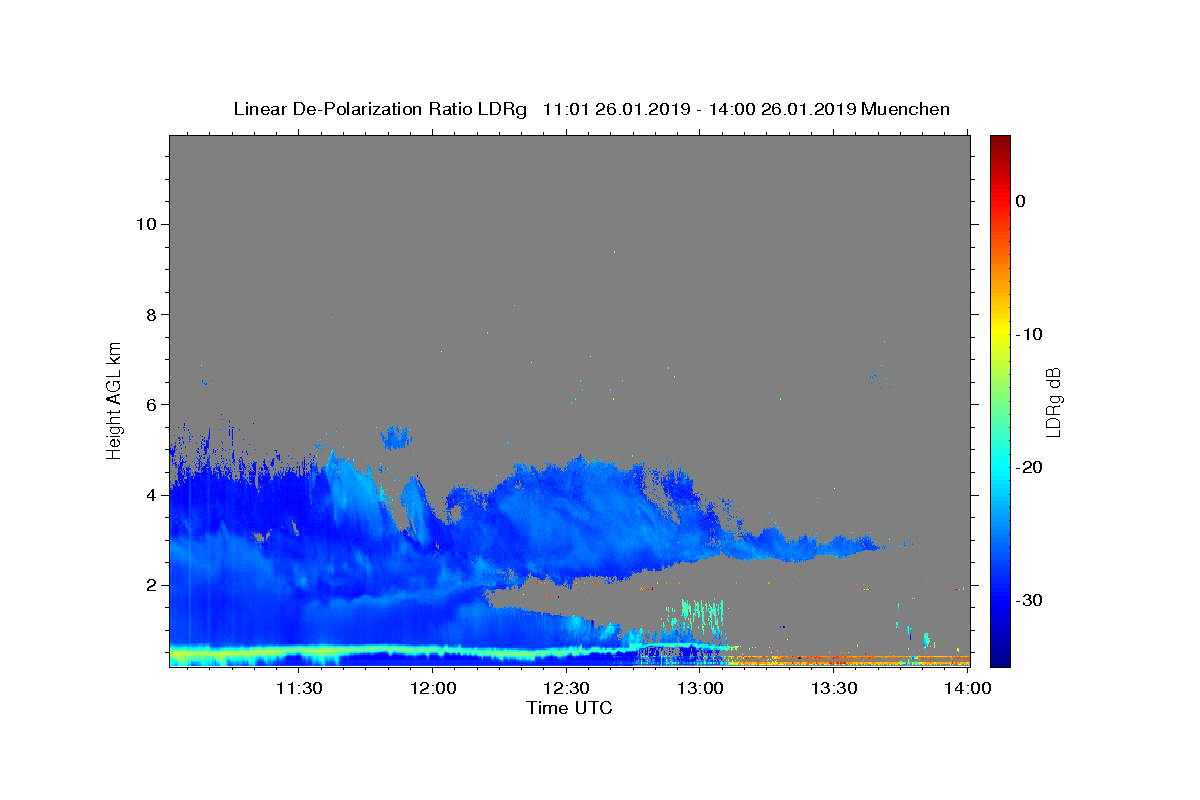Viewport: 1200px width, 800px height.
Task: Click the dark red top of colorbar
Action: pyautogui.click(x=1000, y=143)
